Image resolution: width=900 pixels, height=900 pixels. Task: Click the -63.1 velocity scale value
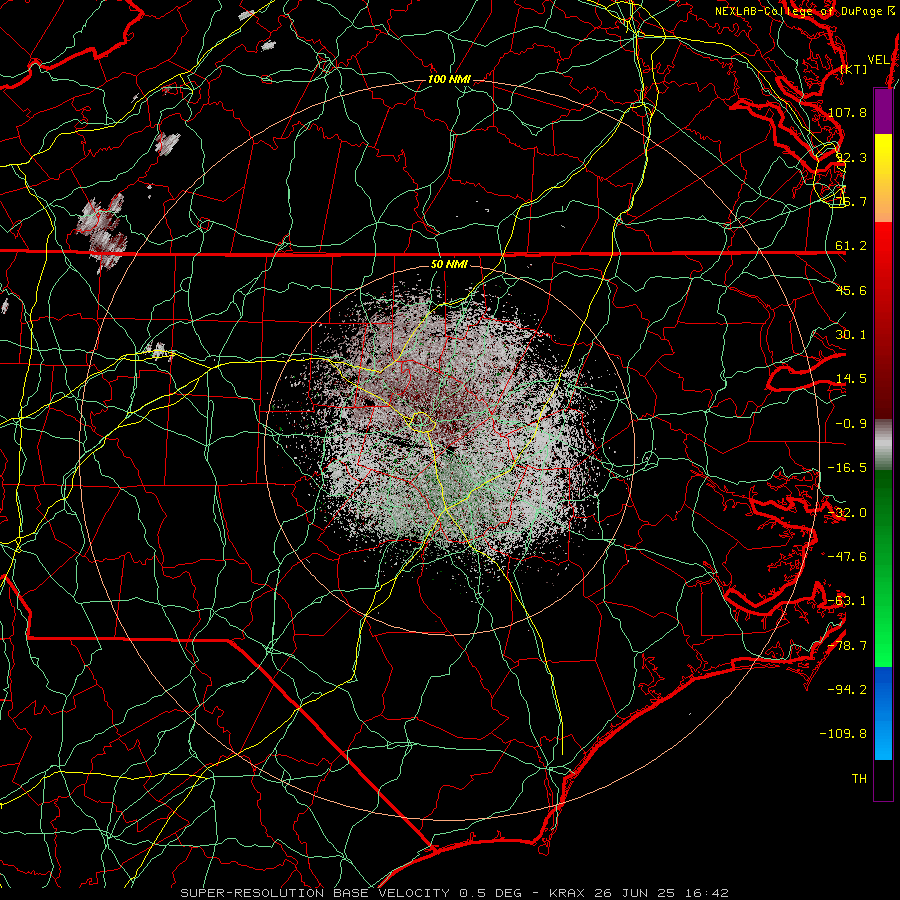point(848,600)
